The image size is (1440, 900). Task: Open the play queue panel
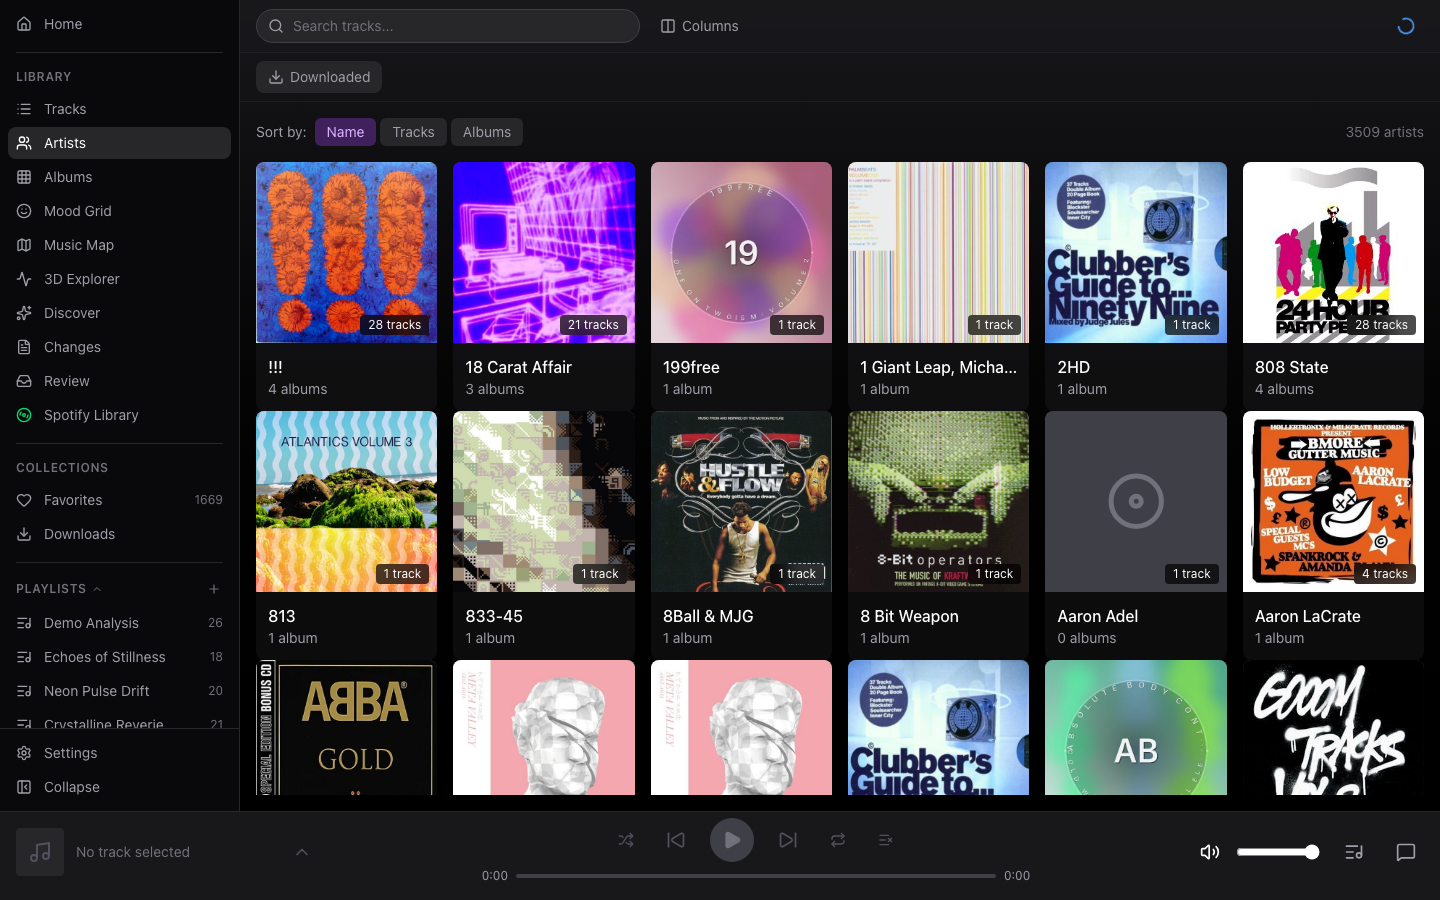[x=1354, y=852]
